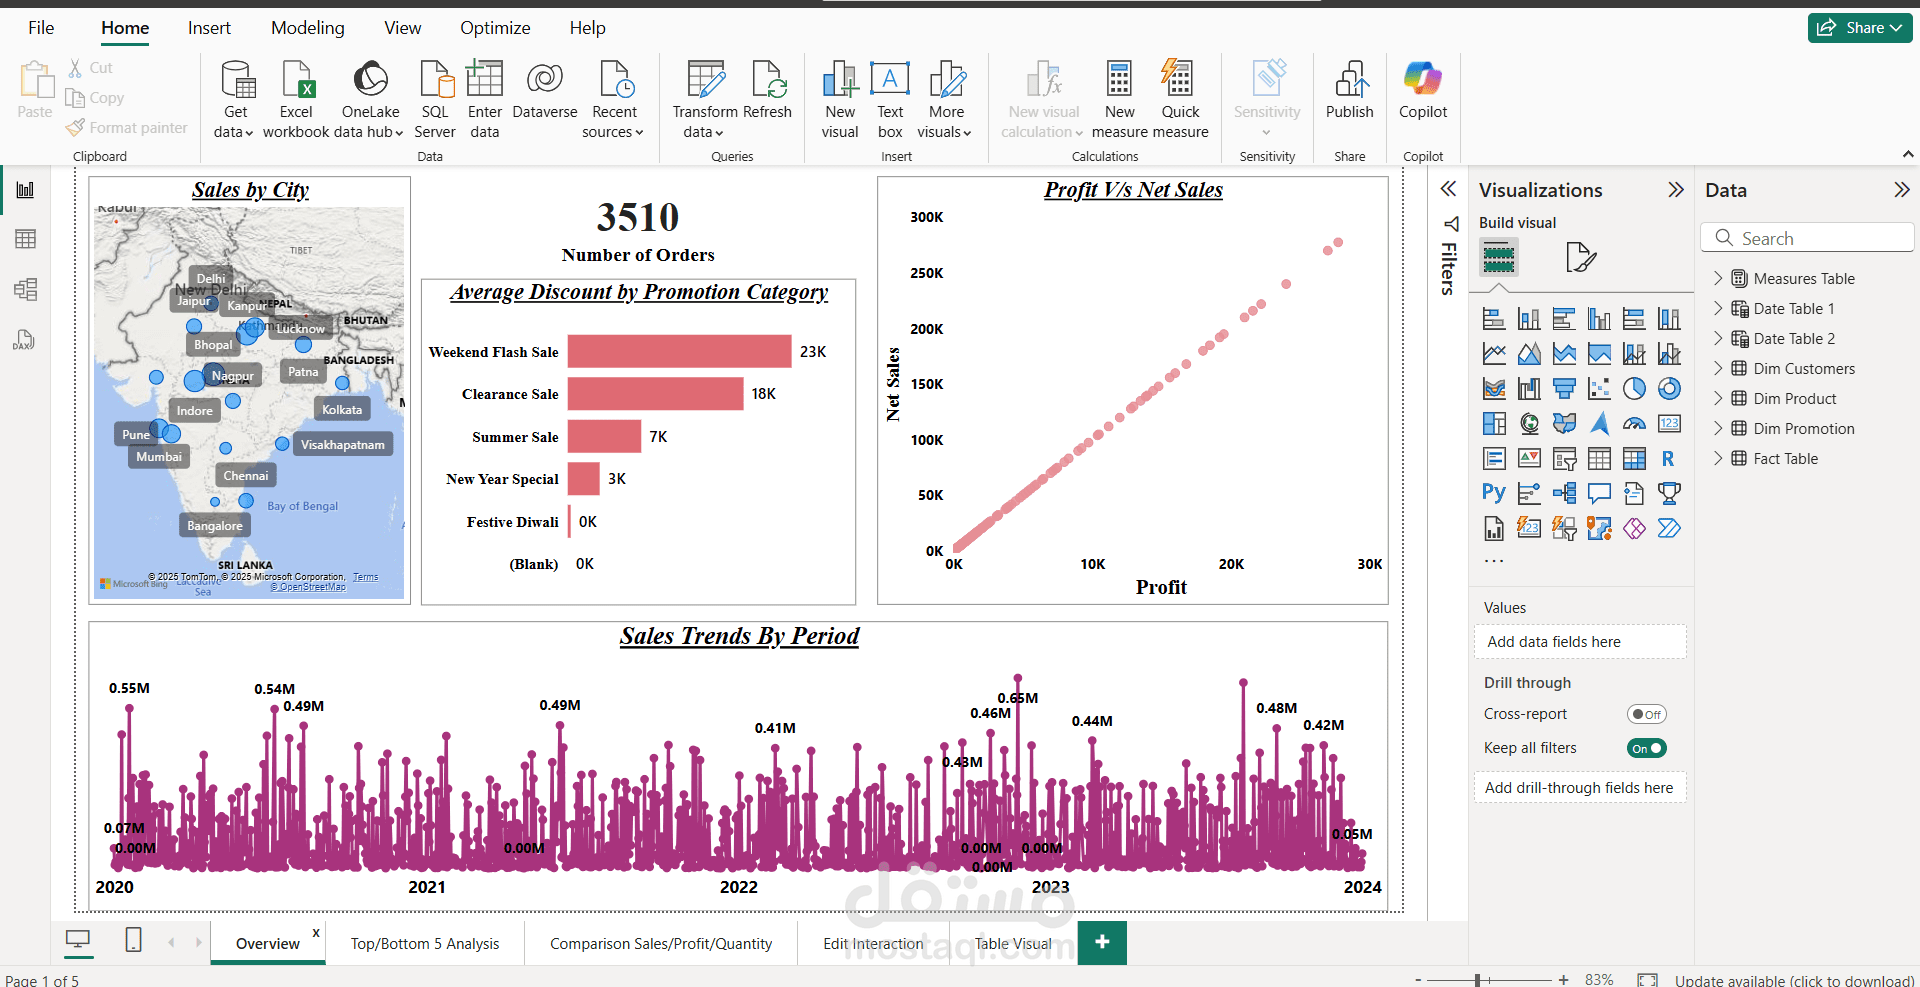Screen dimensions: 1920x987
Task: Select the Treemap visual
Action: [1494, 424]
